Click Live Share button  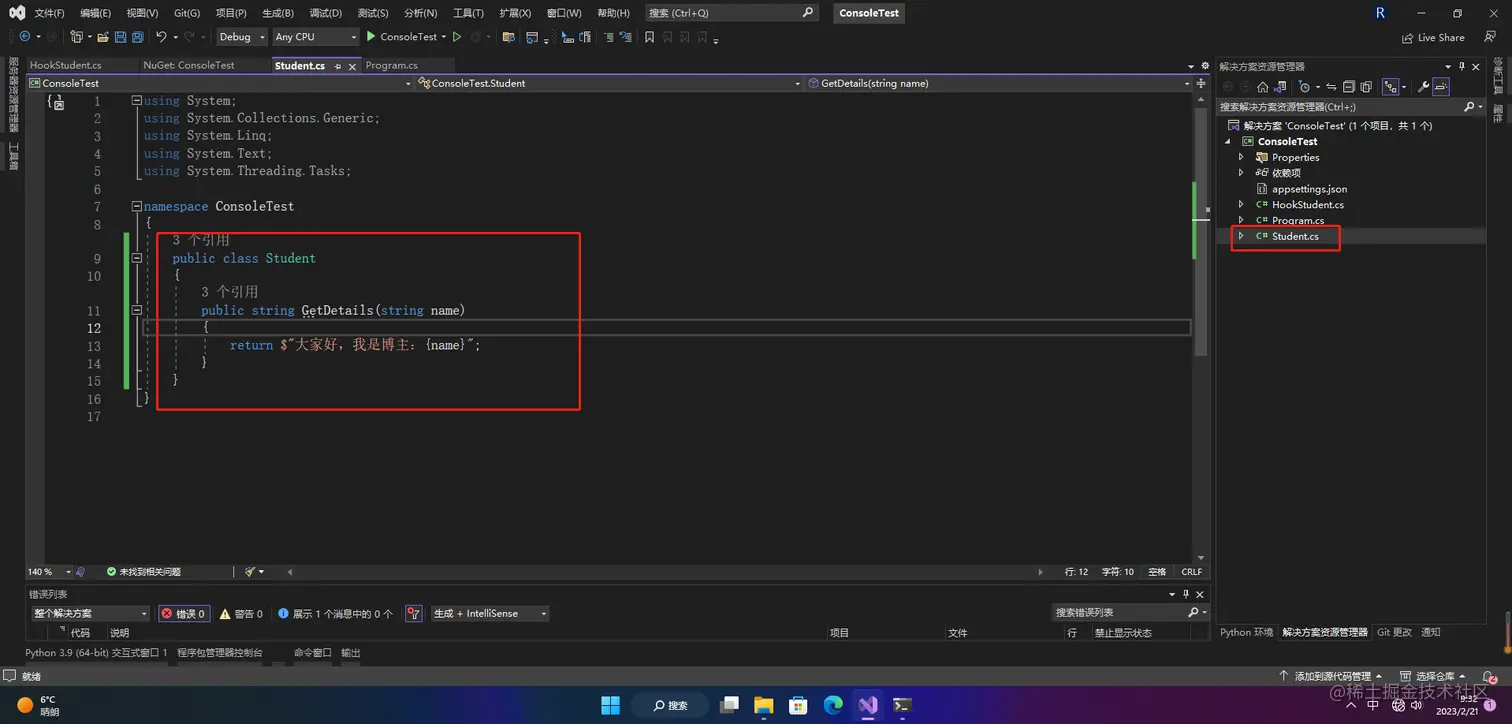coord(1433,38)
